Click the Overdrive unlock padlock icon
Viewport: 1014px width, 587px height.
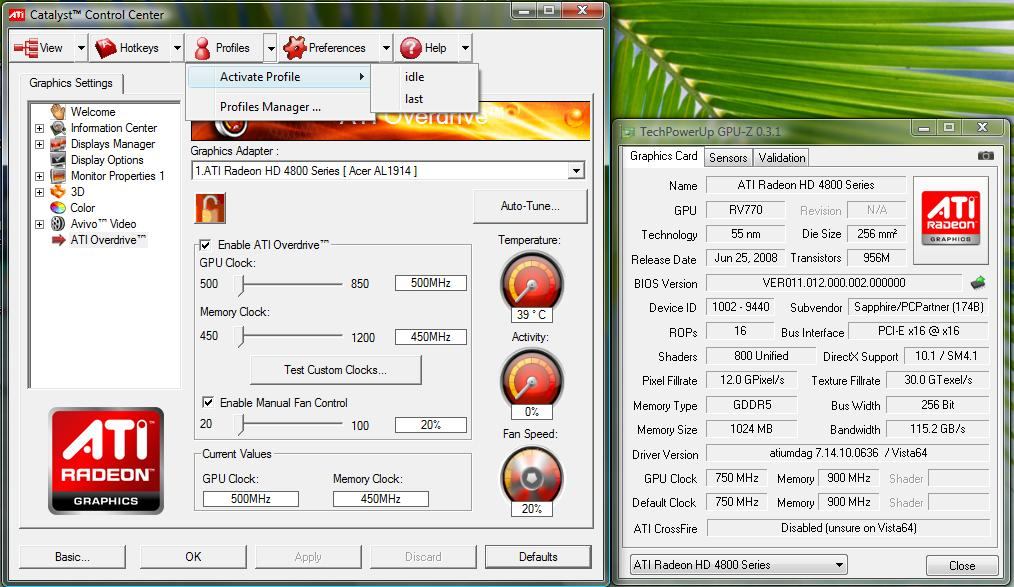[210, 208]
